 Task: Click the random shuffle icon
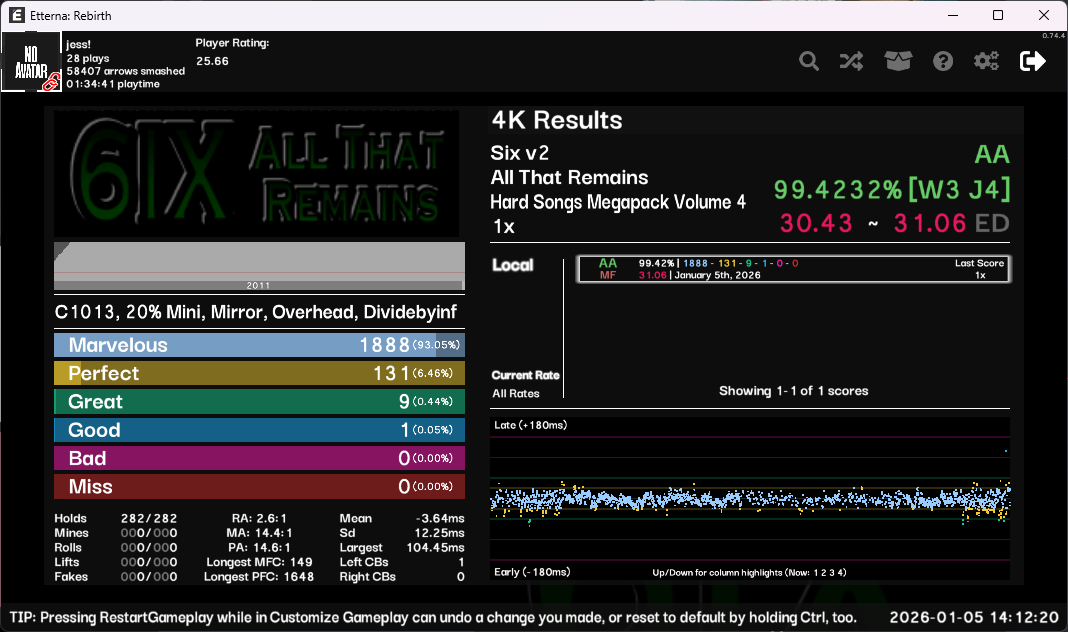[x=851, y=61]
